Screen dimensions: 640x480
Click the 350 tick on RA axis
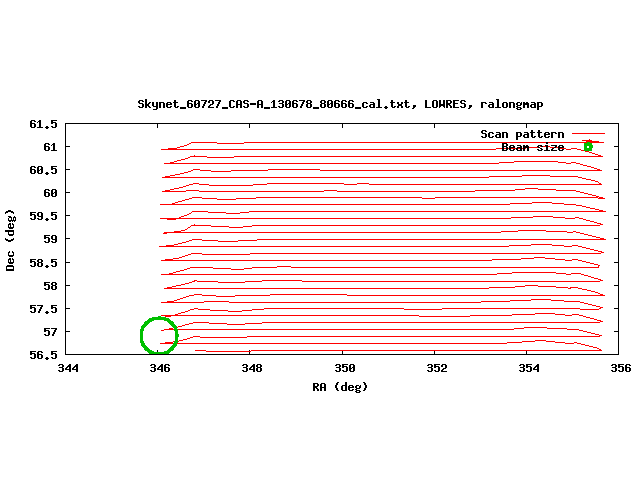[x=344, y=368]
